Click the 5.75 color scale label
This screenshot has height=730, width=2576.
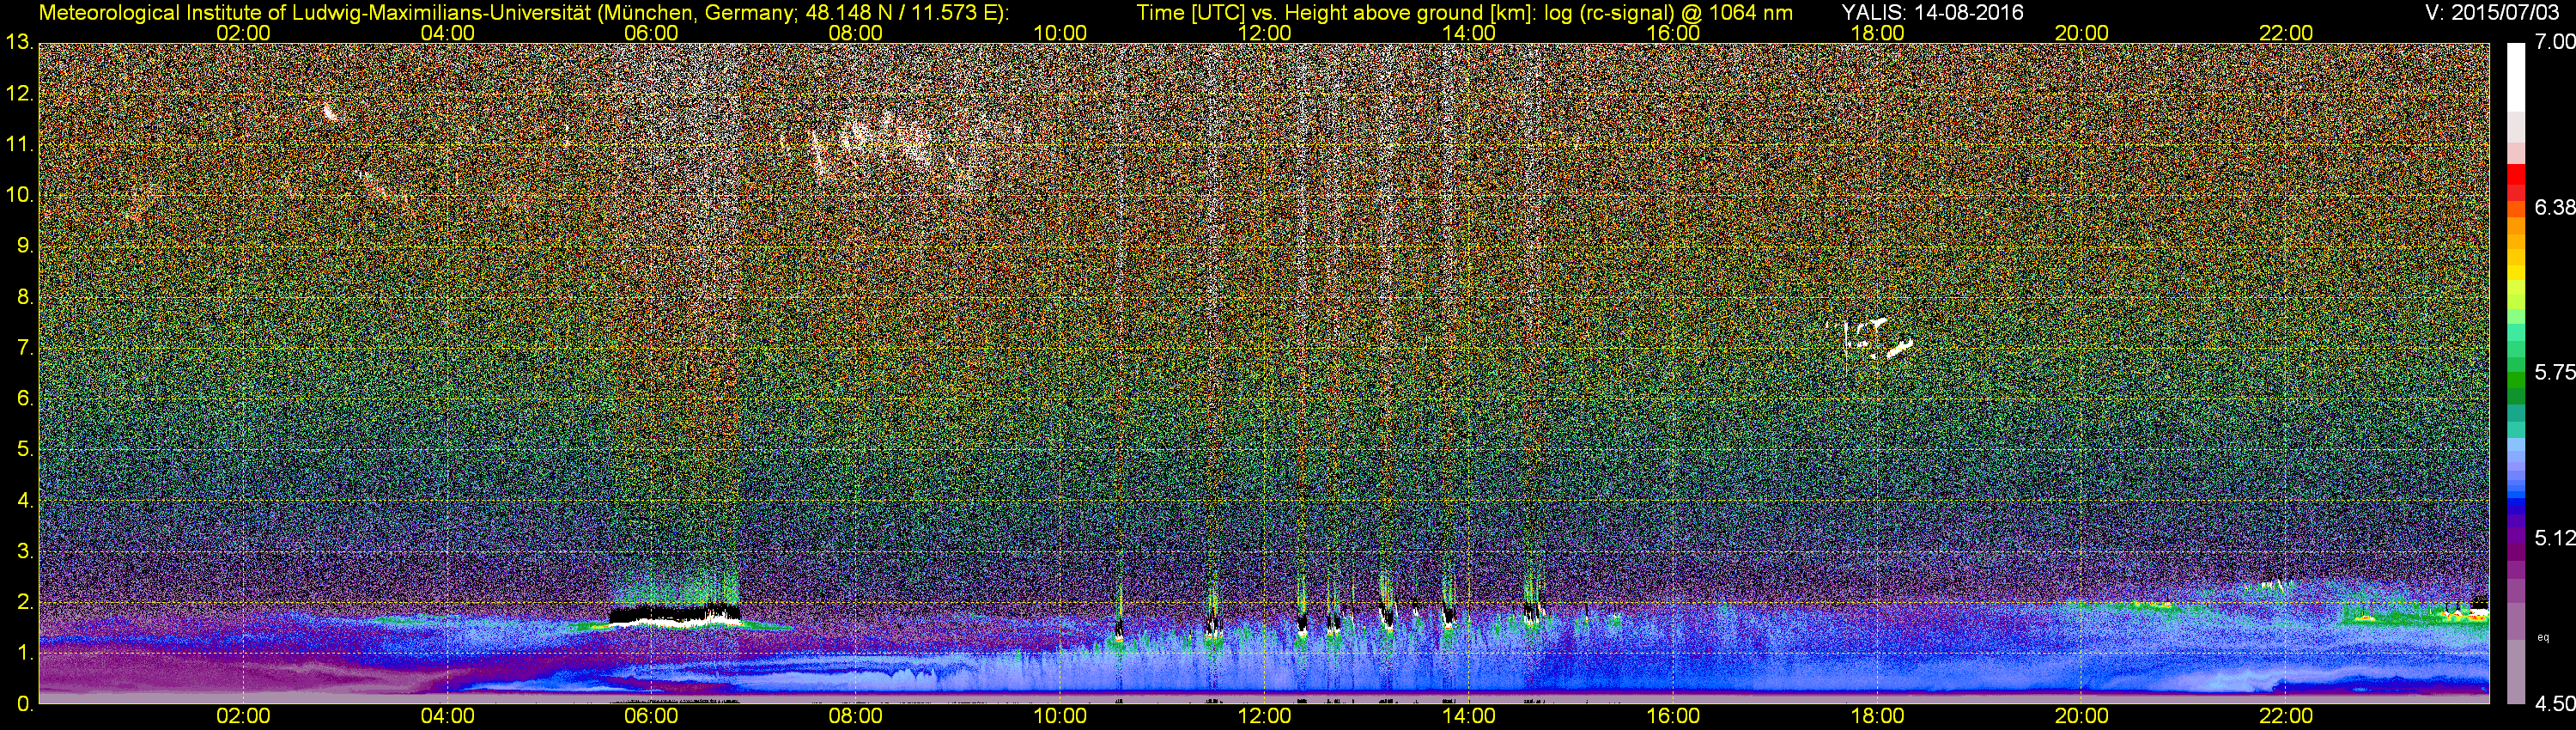coord(2554,372)
